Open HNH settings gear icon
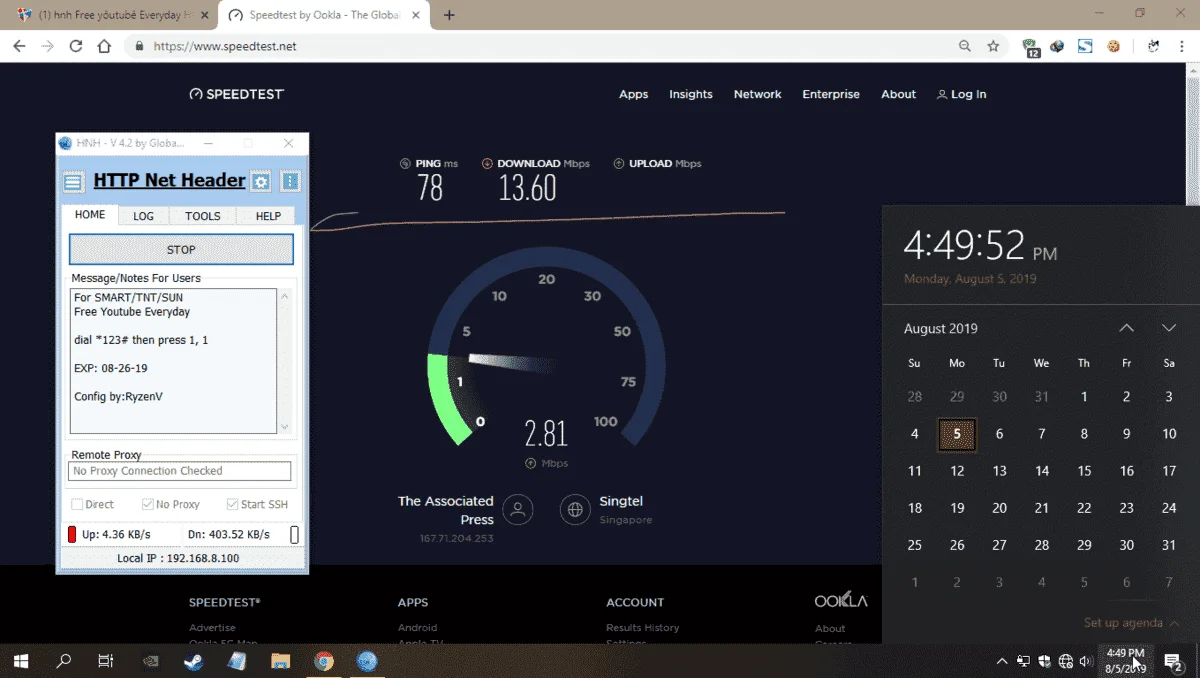This screenshot has width=1200, height=678. 261,182
